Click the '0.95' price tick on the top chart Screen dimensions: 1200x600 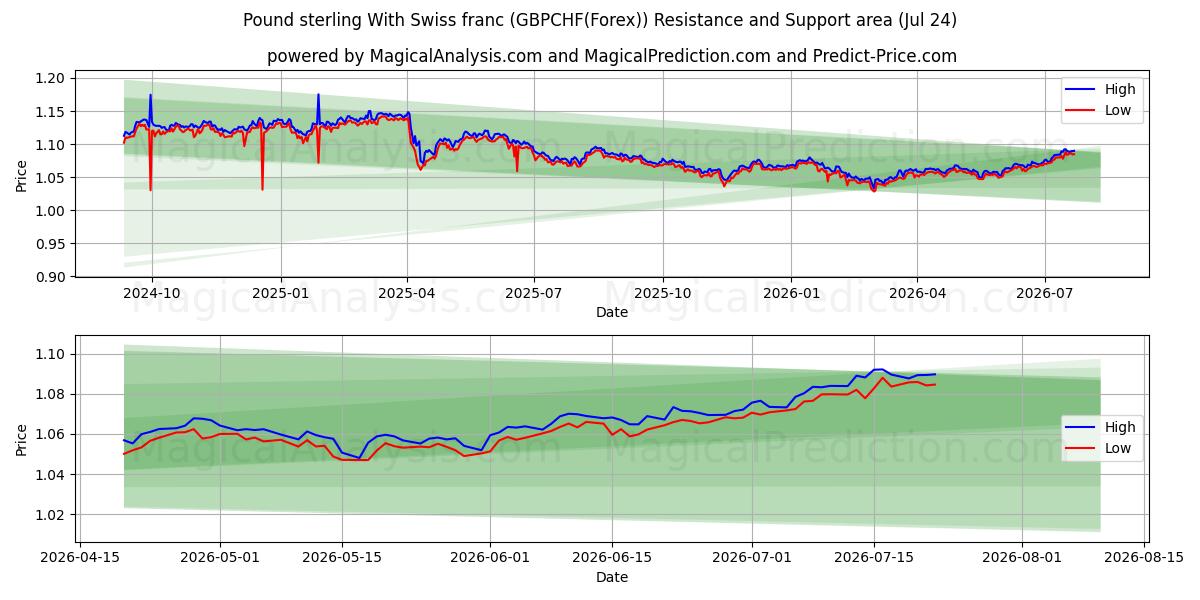pos(52,244)
